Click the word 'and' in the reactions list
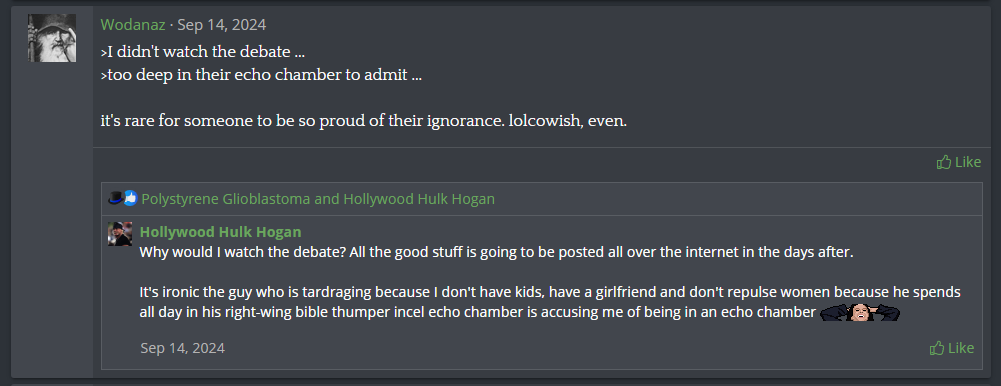The image size is (1001, 386). click(x=327, y=199)
